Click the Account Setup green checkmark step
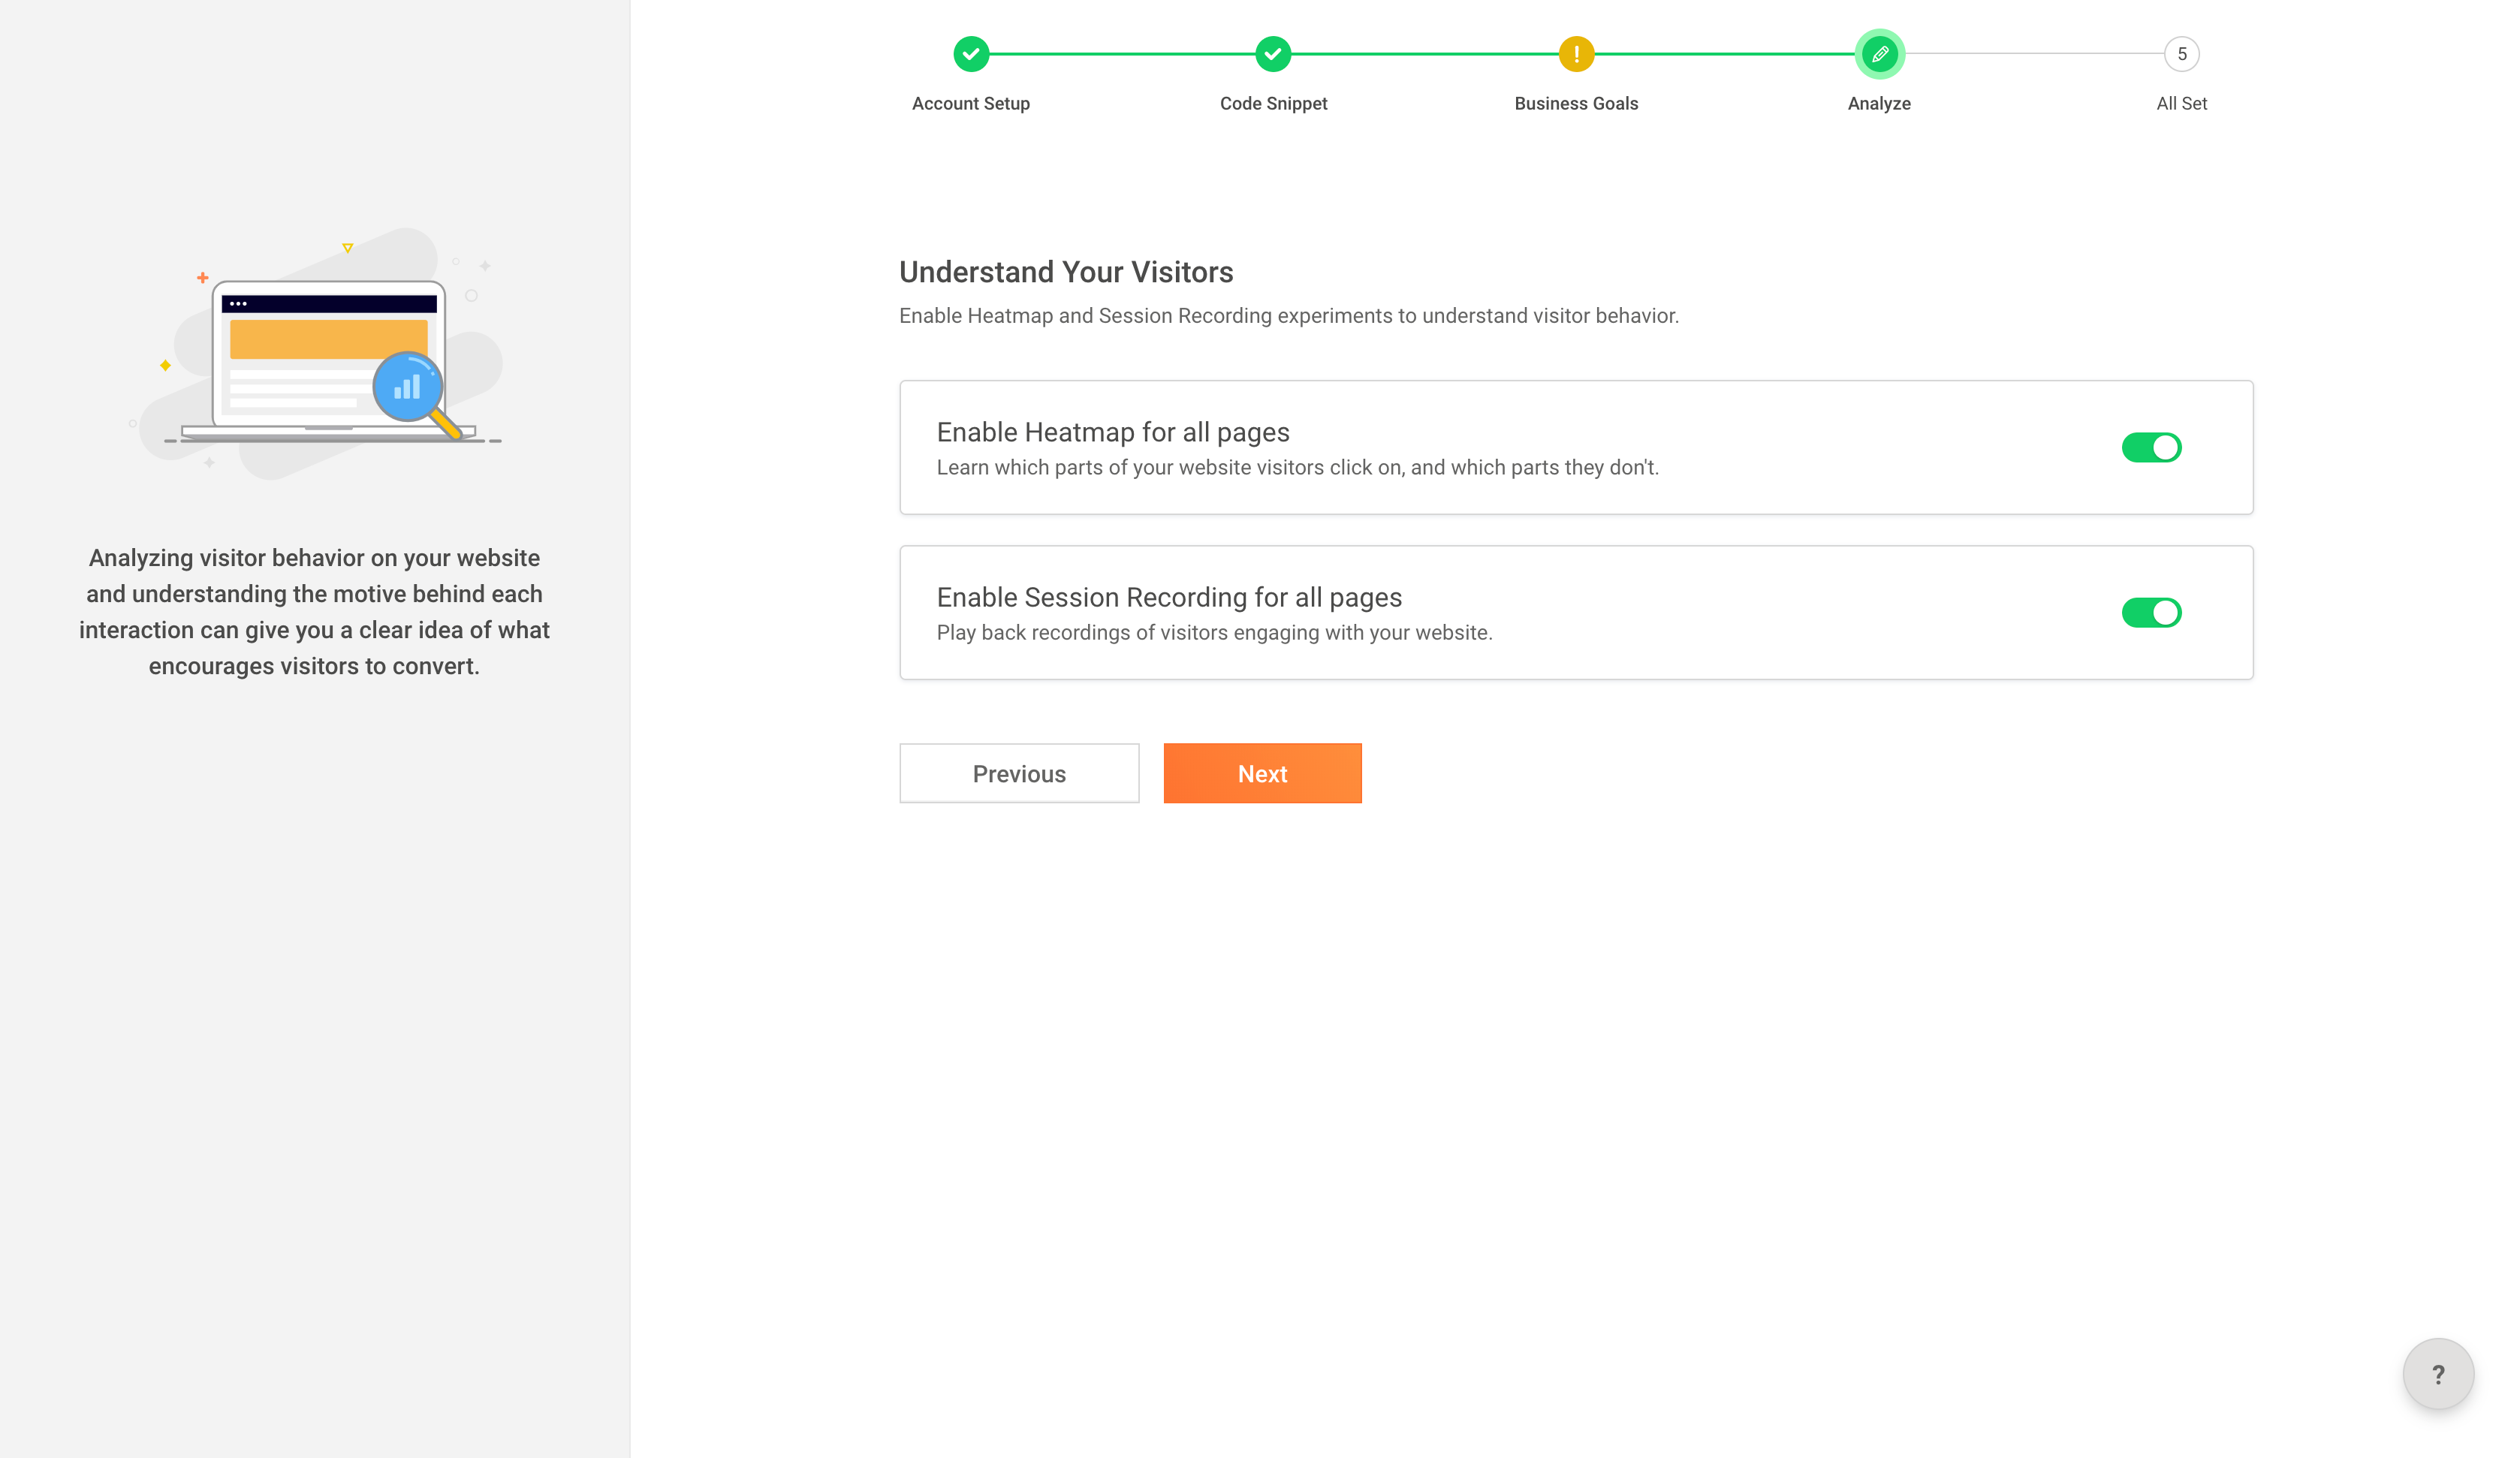This screenshot has width=2520, height=1458. tap(970, 54)
